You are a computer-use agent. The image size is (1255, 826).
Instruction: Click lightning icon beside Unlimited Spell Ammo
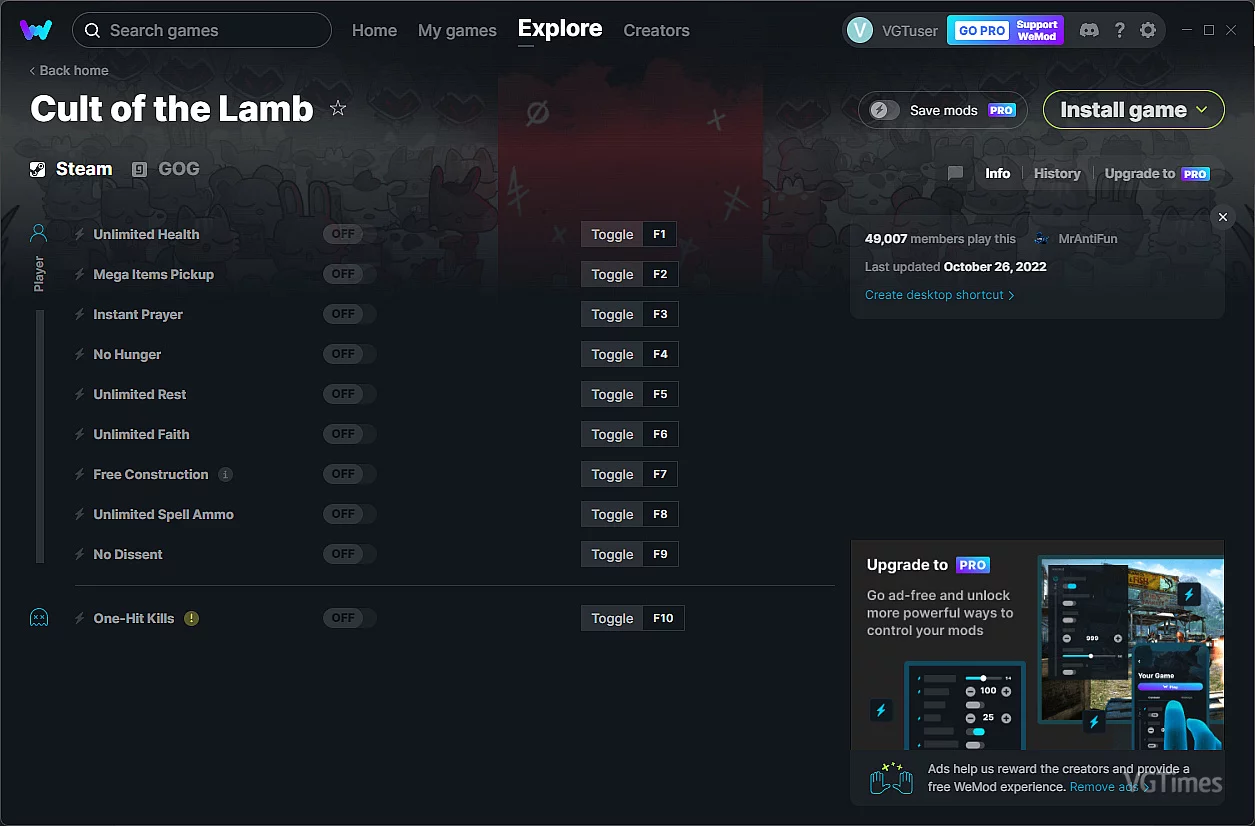[x=80, y=514]
